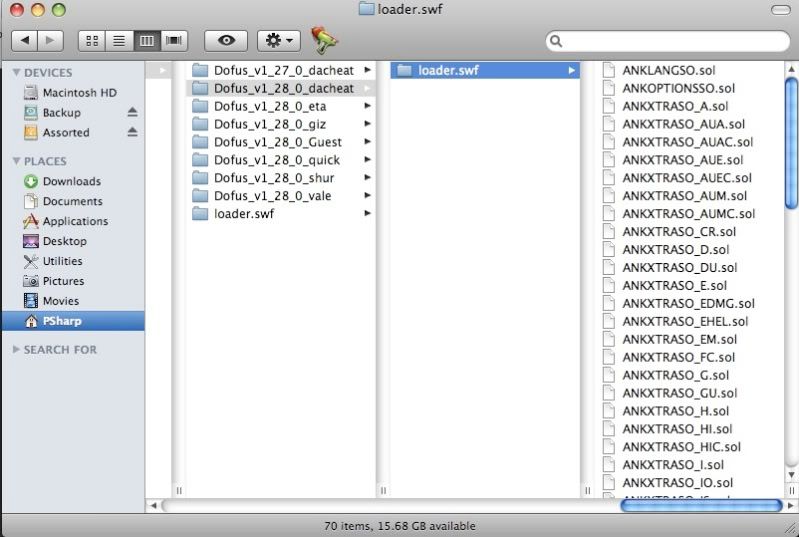
Task: Click the arrow beside Dofus_v1_28_0_vale
Action: 367,196
